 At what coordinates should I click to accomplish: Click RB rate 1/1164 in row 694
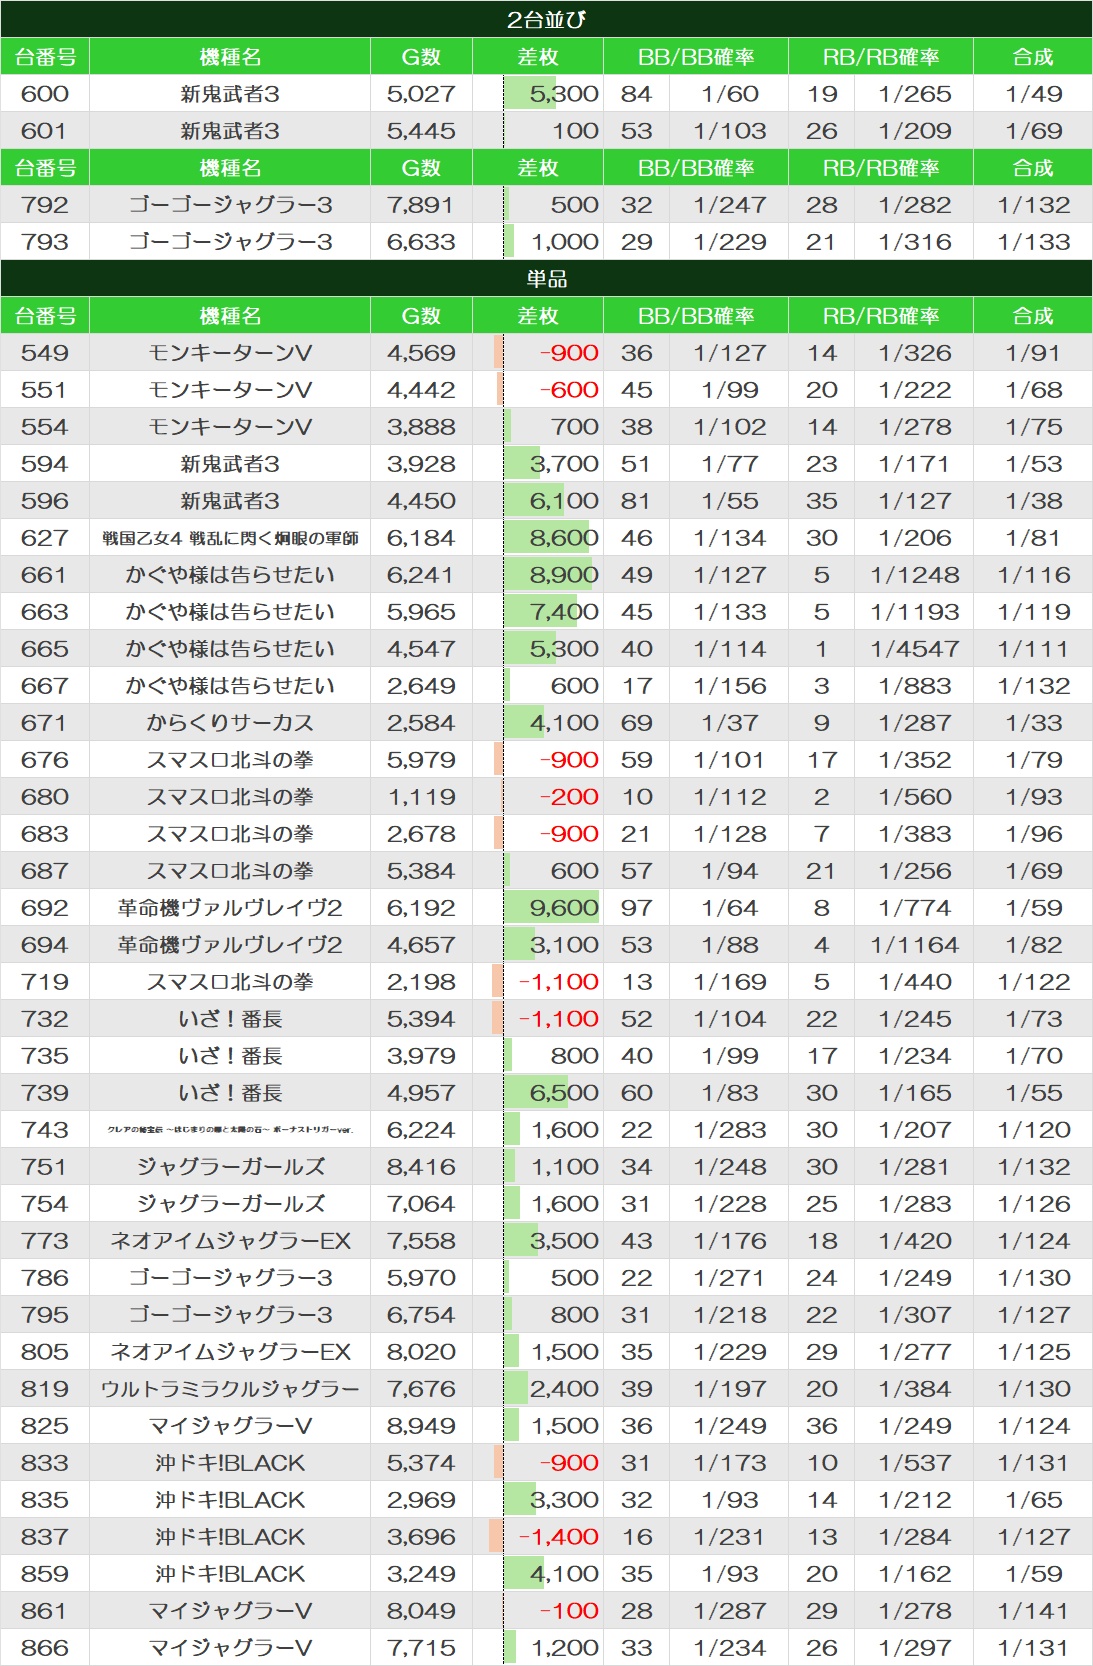[x=915, y=945]
